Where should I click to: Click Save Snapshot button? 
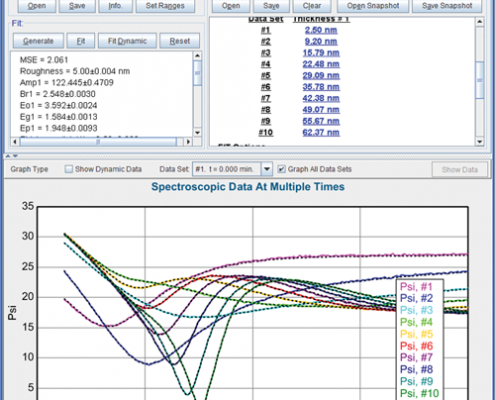[447, 6]
